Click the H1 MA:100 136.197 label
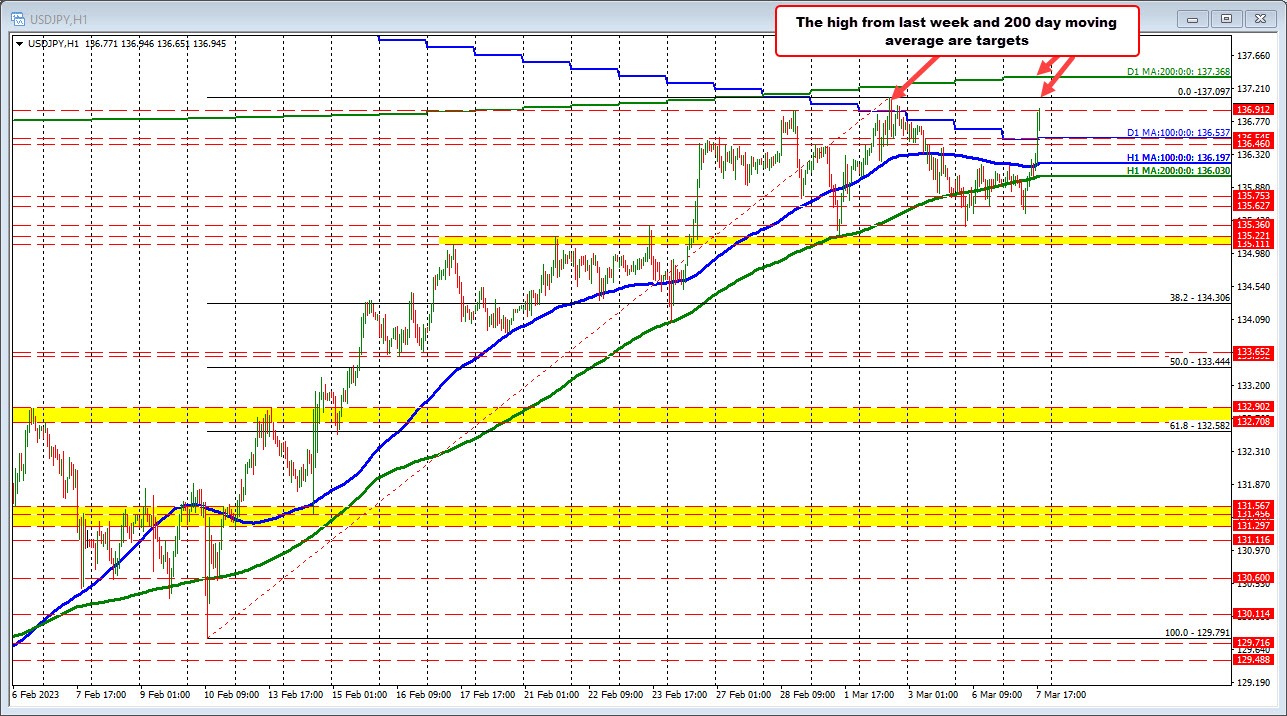1287x716 pixels. click(1177, 158)
